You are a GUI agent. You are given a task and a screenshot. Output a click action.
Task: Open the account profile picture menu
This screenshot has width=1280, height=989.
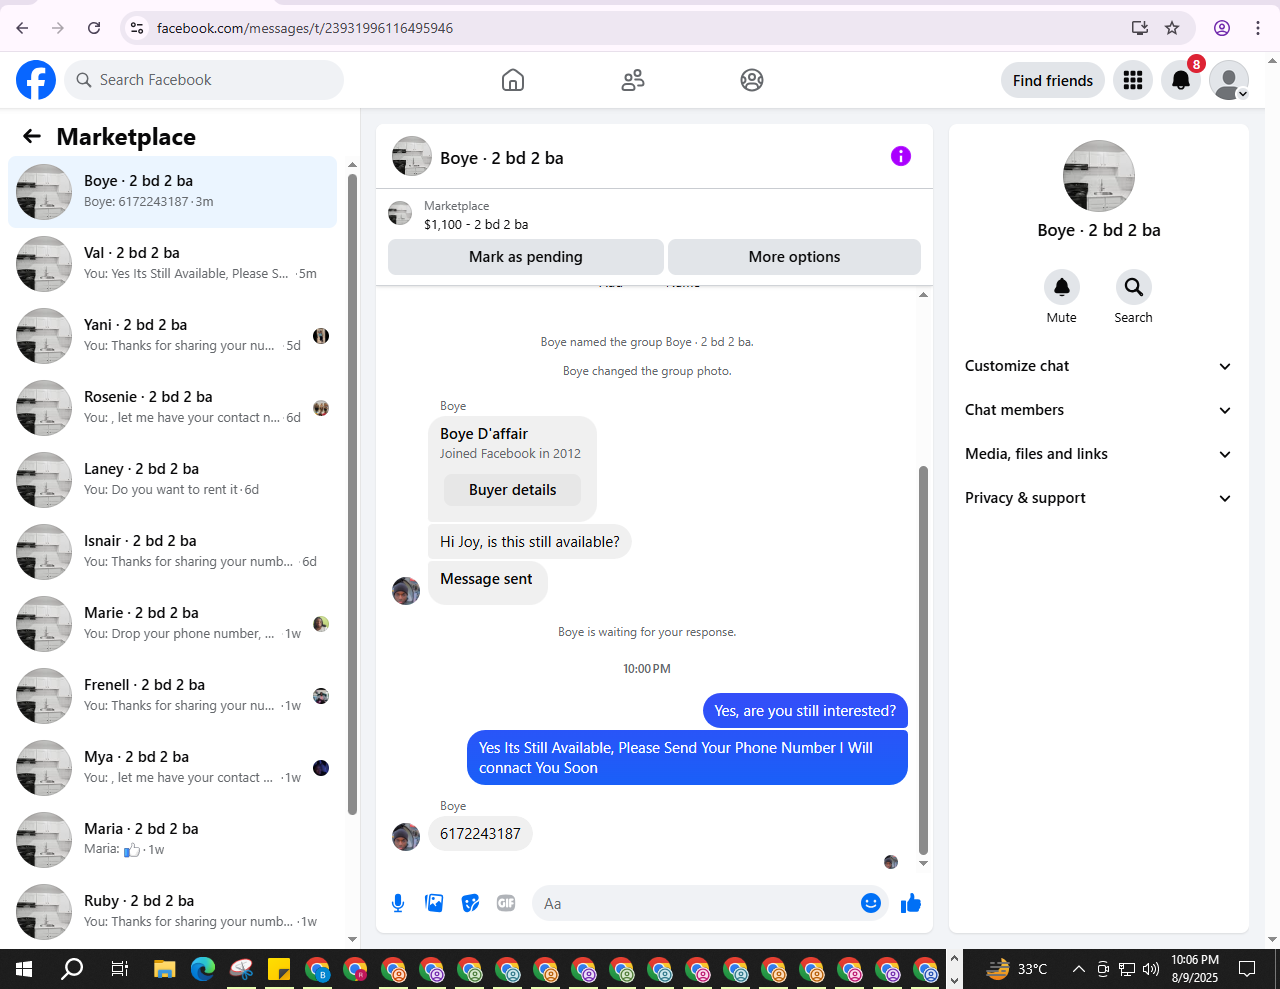pyautogui.click(x=1229, y=80)
